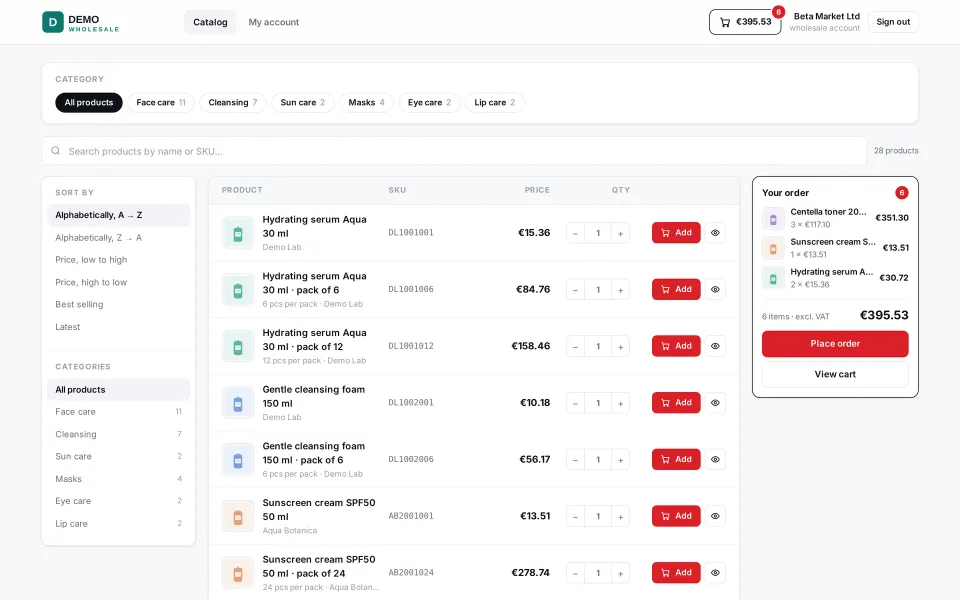Filter by Masks pill

coord(366,102)
